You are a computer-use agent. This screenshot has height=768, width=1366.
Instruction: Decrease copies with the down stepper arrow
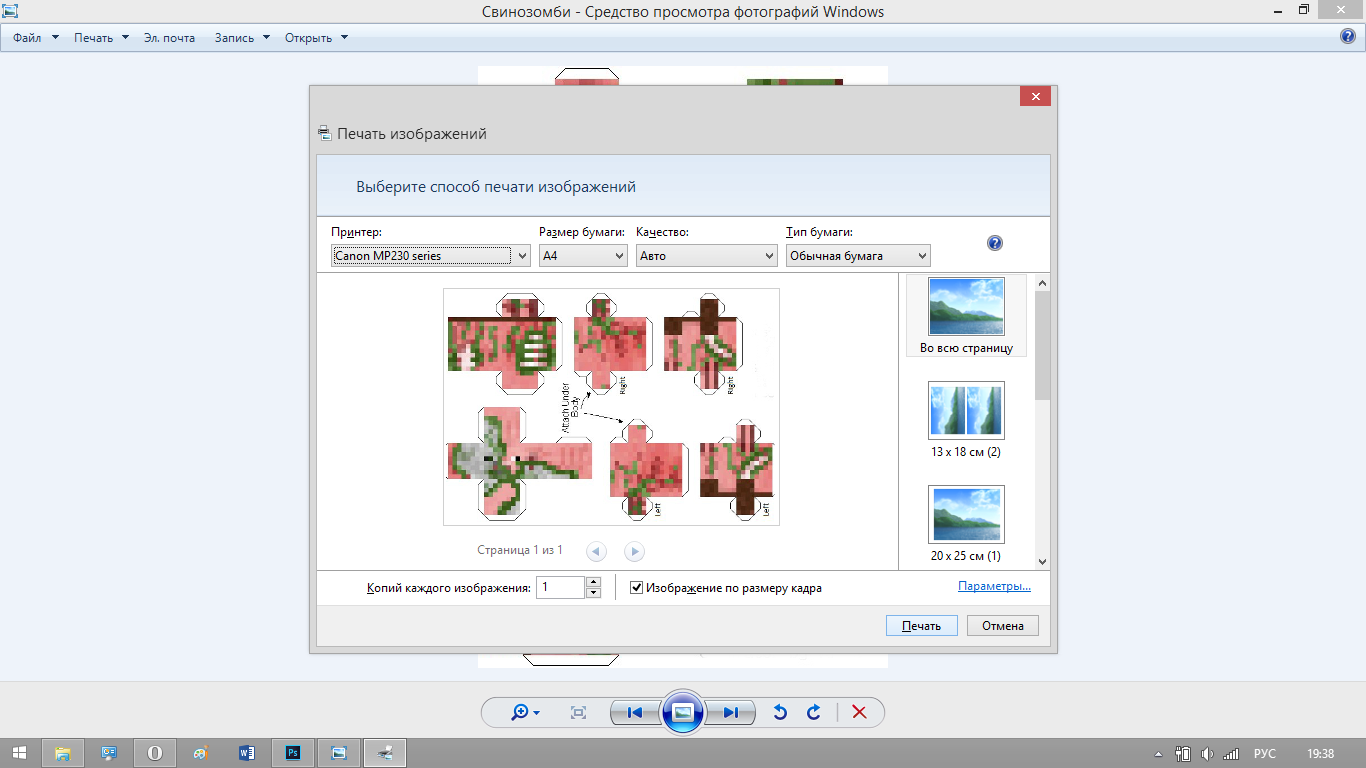click(x=593, y=593)
